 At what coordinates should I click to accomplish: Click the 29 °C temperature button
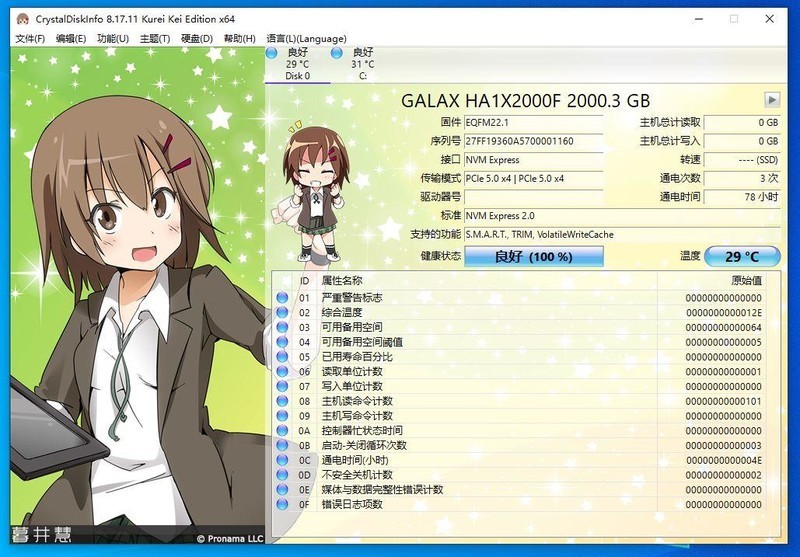(742, 257)
